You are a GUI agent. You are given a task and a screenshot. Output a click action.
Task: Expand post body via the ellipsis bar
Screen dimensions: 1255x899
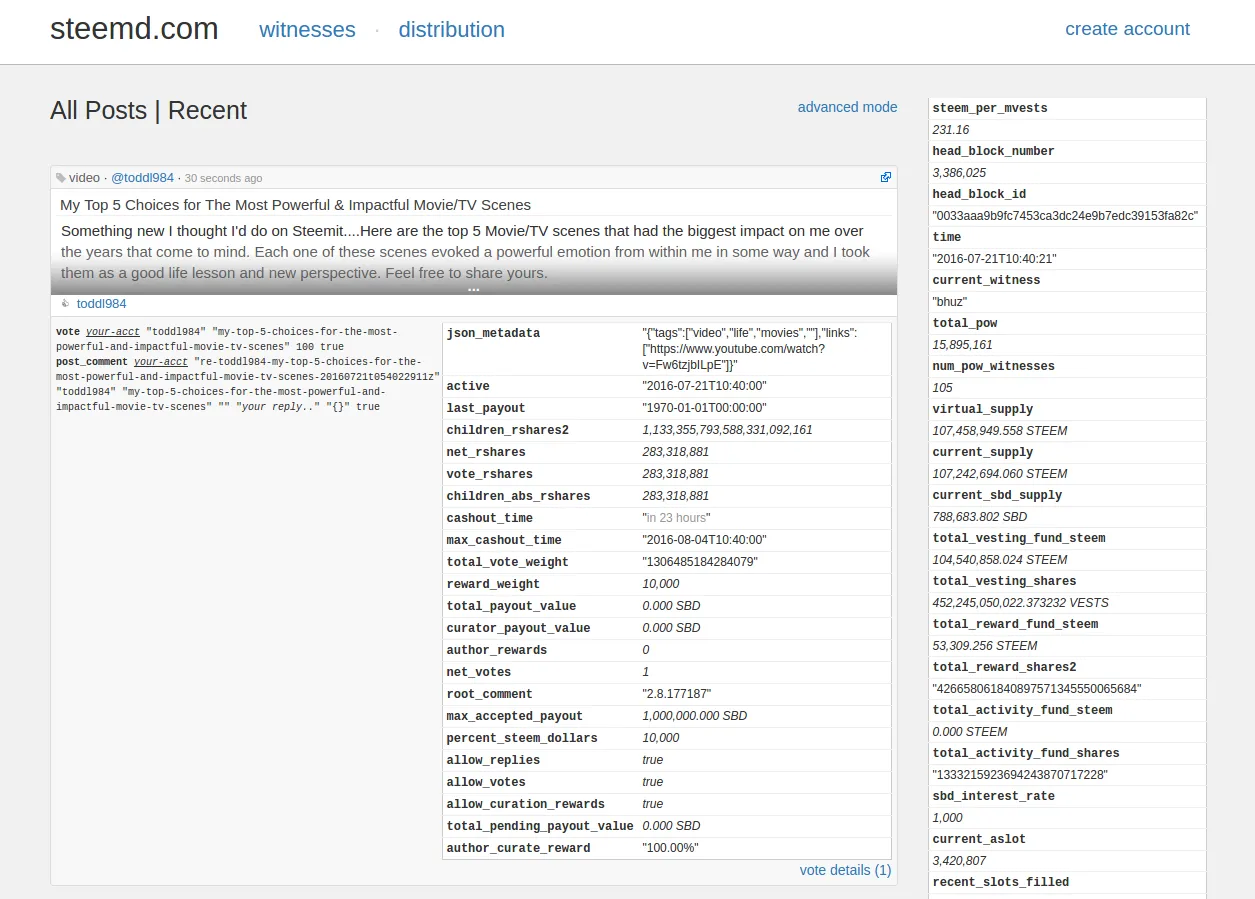(473, 289)
